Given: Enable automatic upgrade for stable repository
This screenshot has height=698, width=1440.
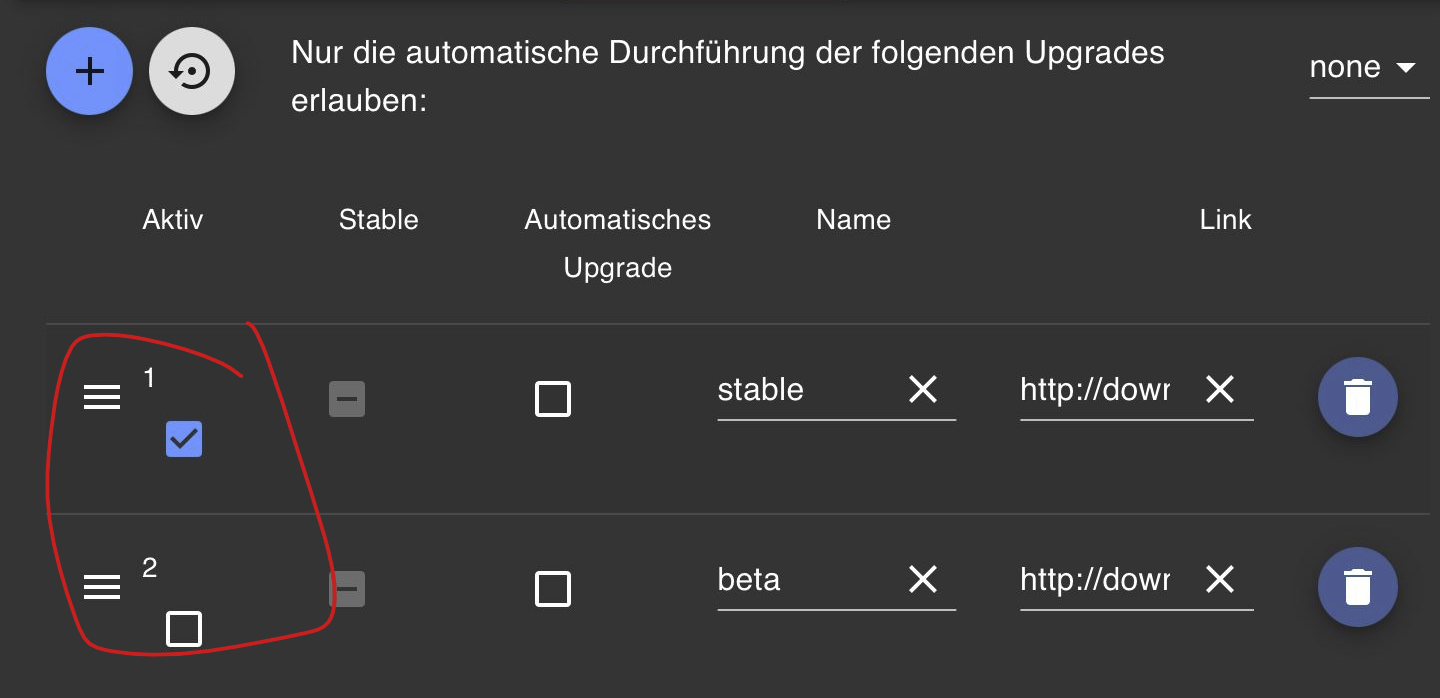Looking at the screenshot, I should point(553,399).
